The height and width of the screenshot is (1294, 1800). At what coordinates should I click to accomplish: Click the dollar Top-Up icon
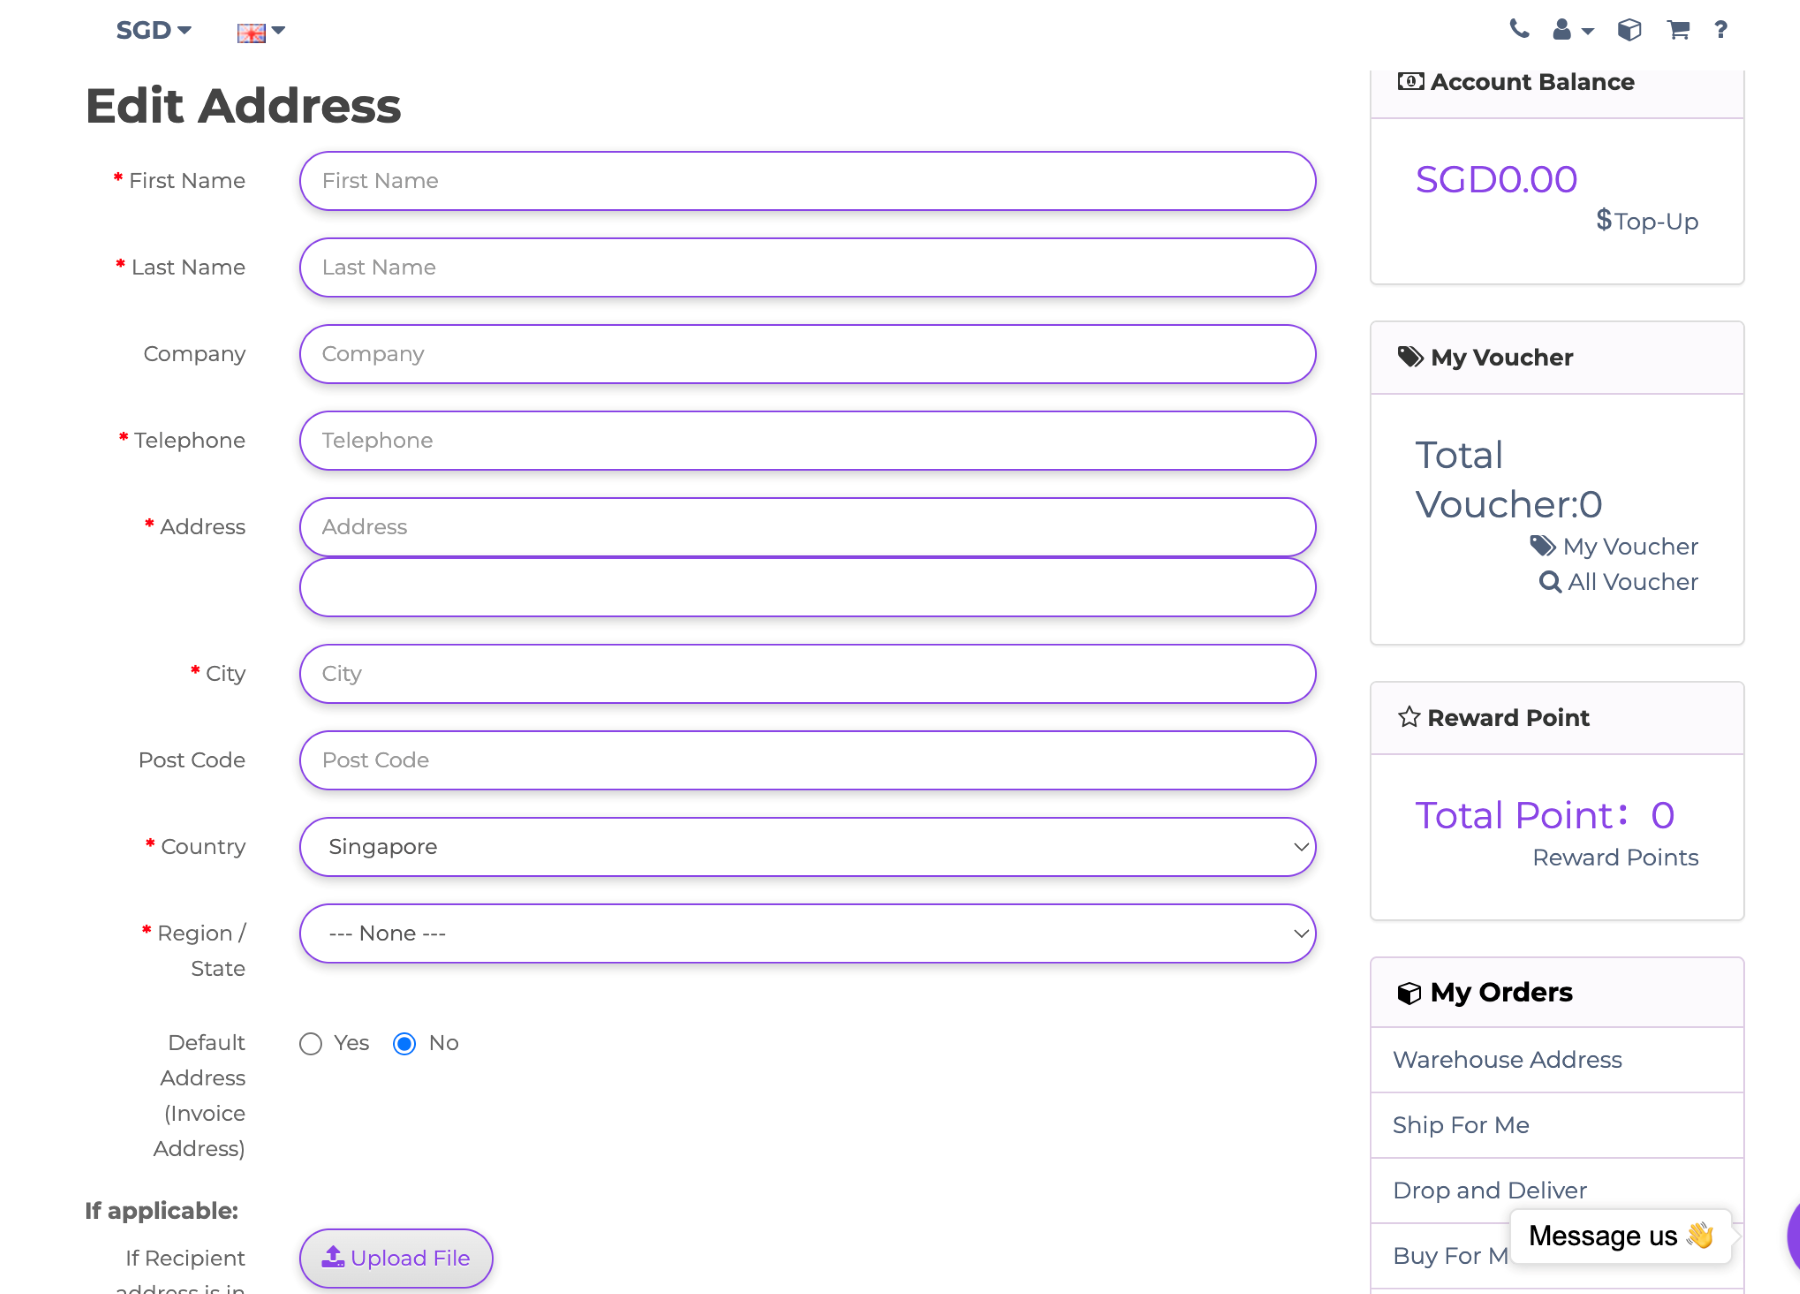point(1604,220)
